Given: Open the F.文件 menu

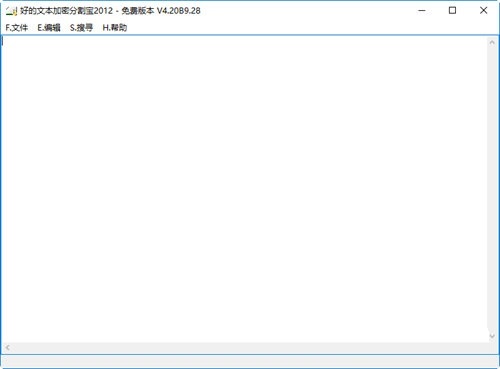Looking at the screenshot, I should (x=17, y=28).
